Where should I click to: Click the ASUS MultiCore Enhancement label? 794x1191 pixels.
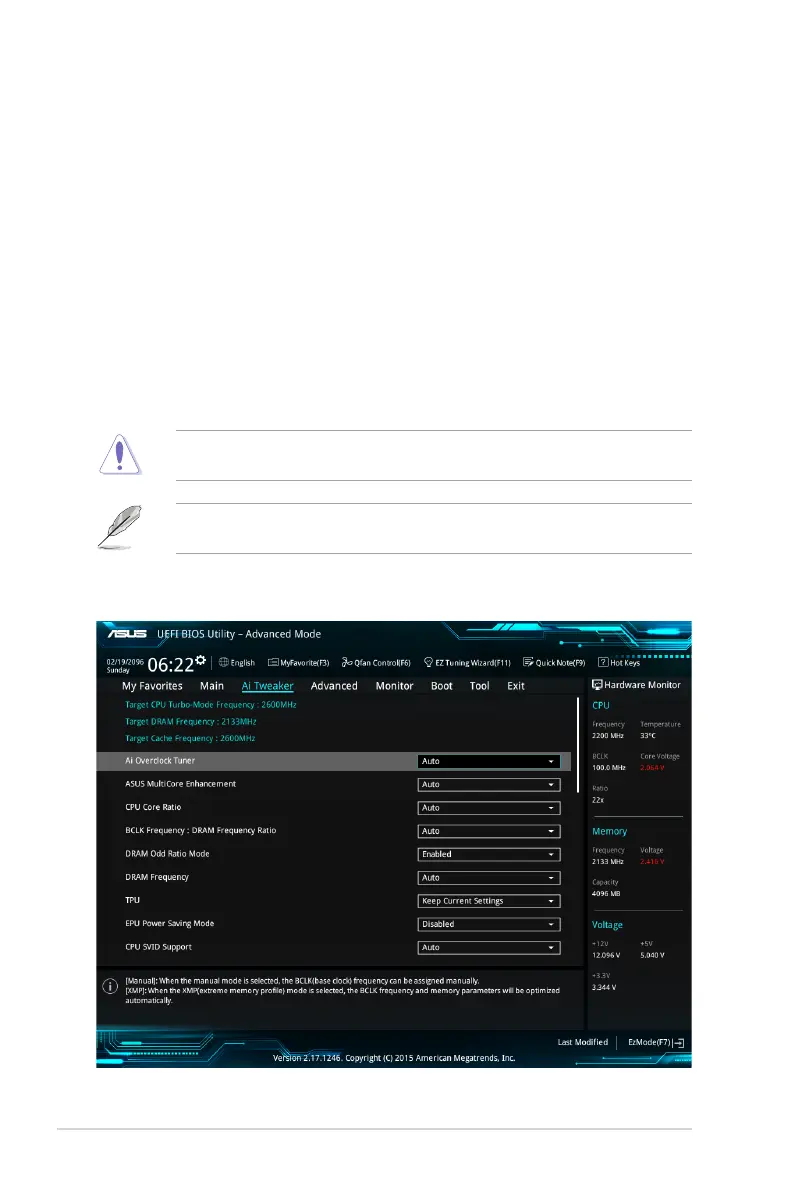[181, 784]
